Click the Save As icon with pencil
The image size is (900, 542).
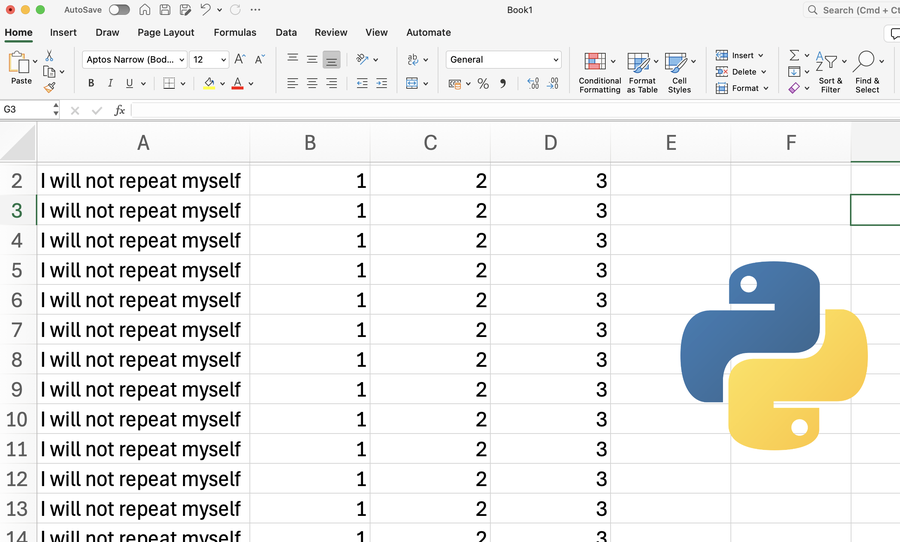[185, 10]
